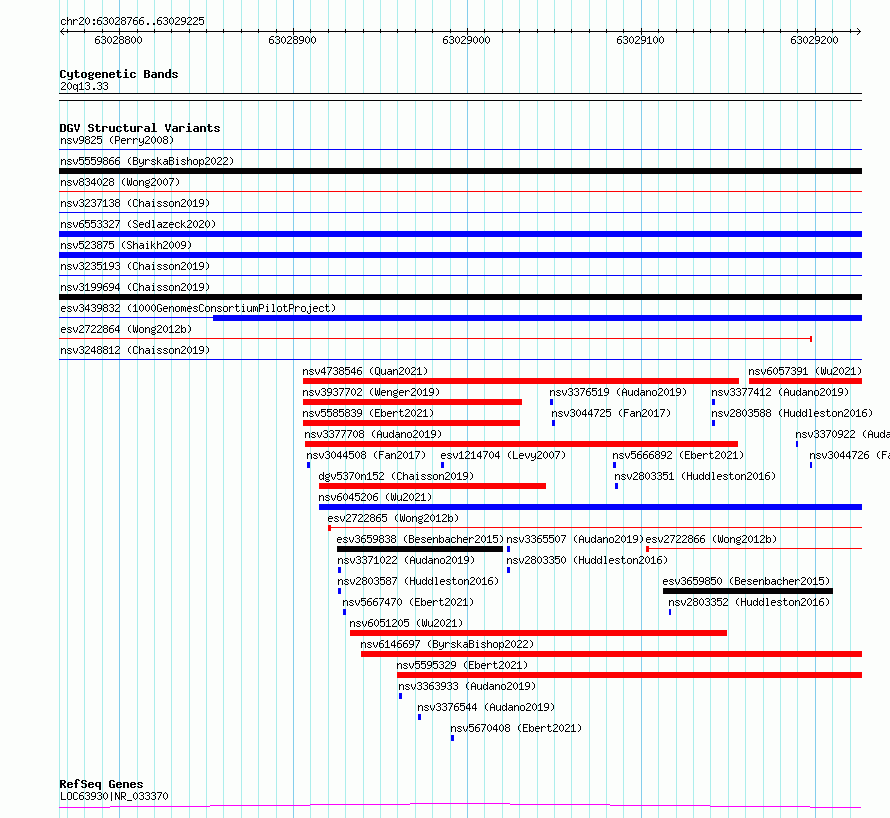The height and width of the screenshot is (818, 890).
Task: Select nsv5666892 (Ebert2021) variant label
Action: click(x=678, y=455)
